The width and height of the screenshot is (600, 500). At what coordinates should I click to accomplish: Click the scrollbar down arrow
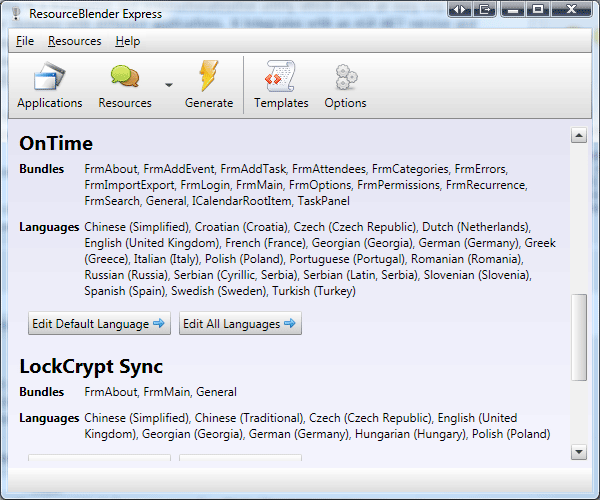(x=579, y=452)
